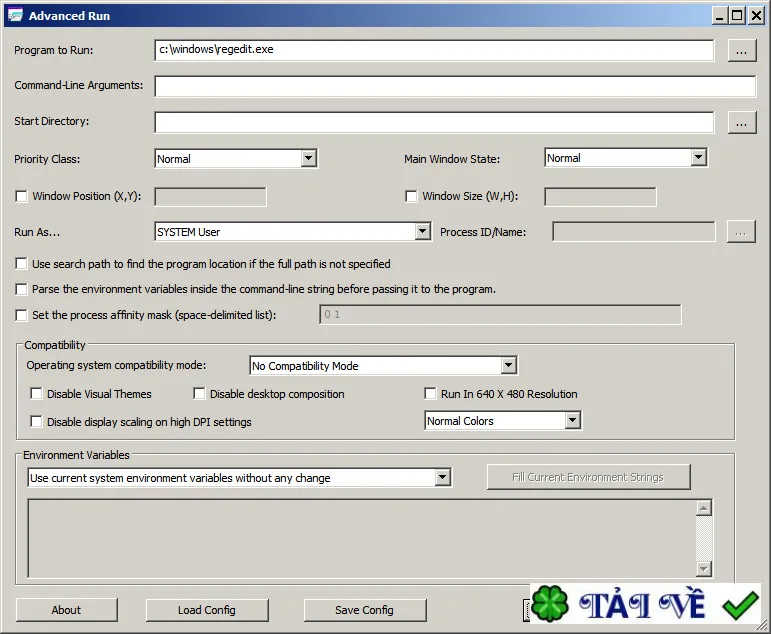Screen dimensions: 771x634
Task: Click the Save Config button
Action: click(x=364, y=610)
